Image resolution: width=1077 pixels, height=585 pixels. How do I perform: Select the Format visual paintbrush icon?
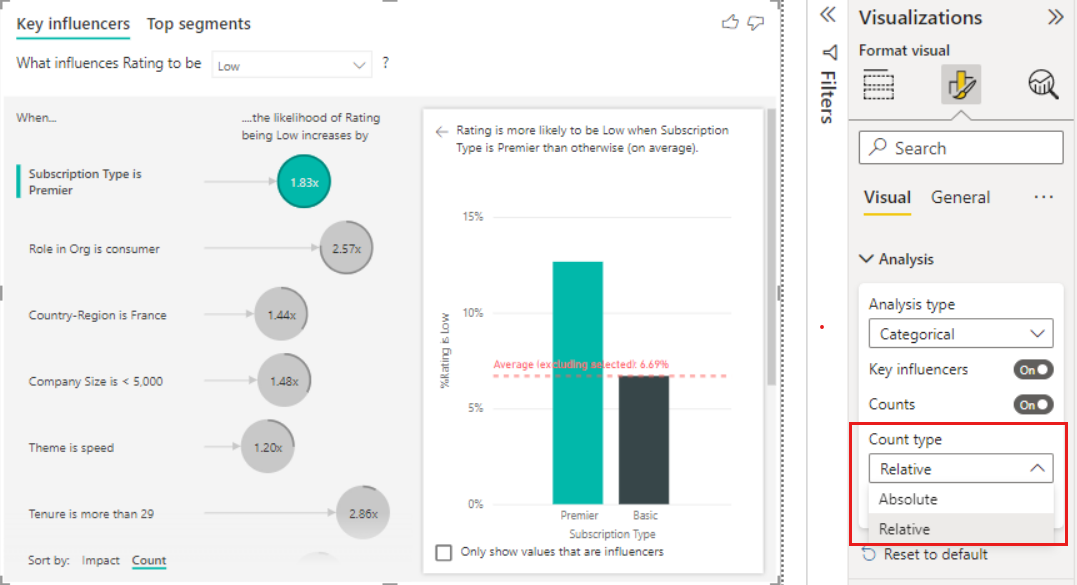(961, 85)
